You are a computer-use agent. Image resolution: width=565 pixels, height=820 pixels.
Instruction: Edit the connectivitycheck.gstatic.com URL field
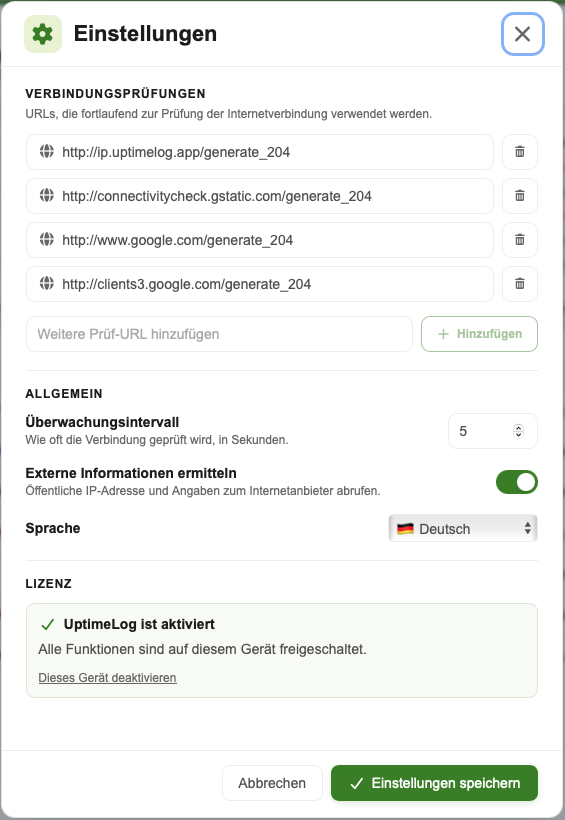(260, 196)
